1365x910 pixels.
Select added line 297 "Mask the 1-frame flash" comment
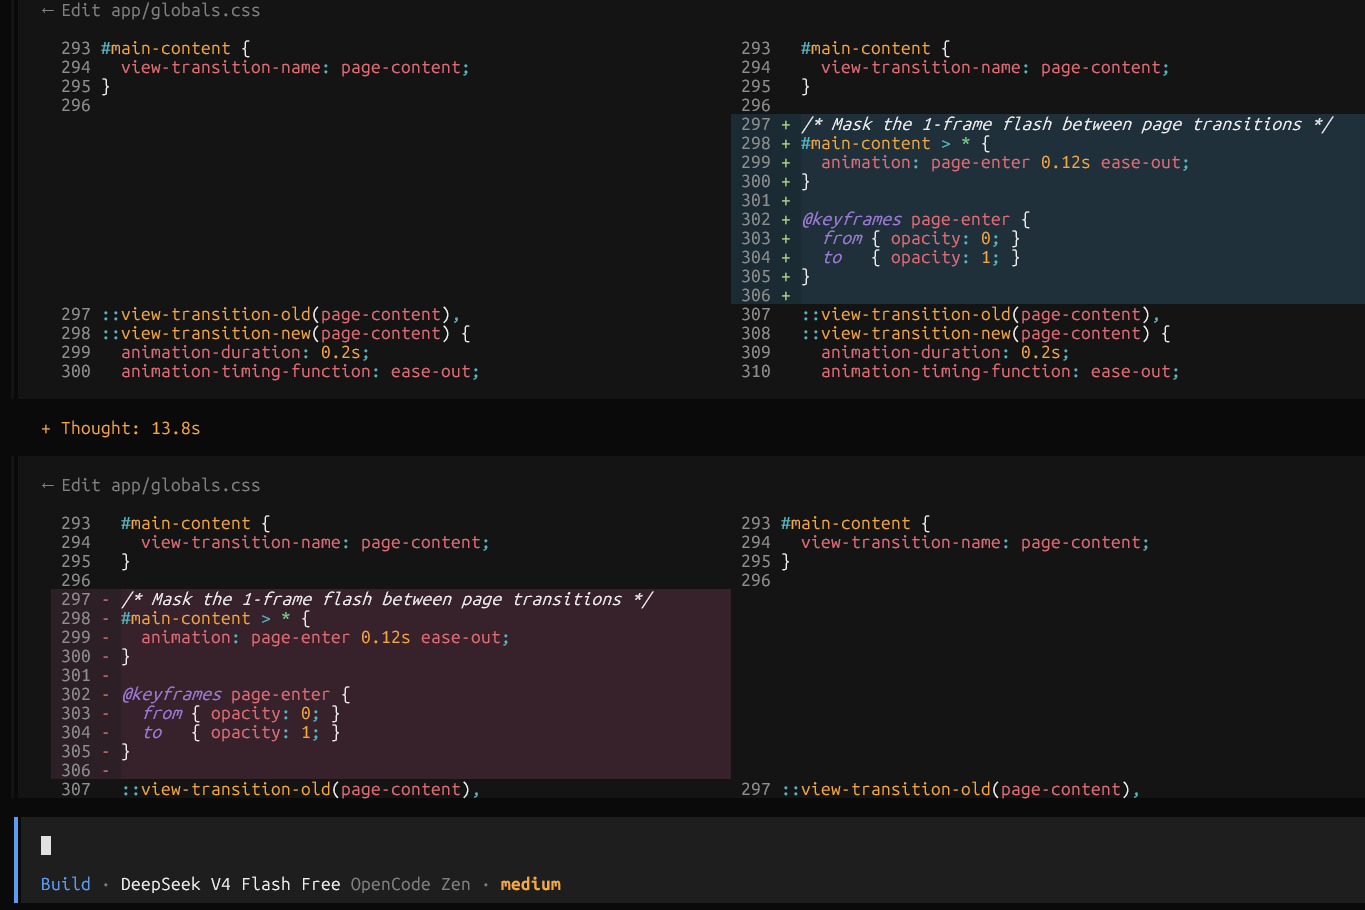coord(1067,124)
